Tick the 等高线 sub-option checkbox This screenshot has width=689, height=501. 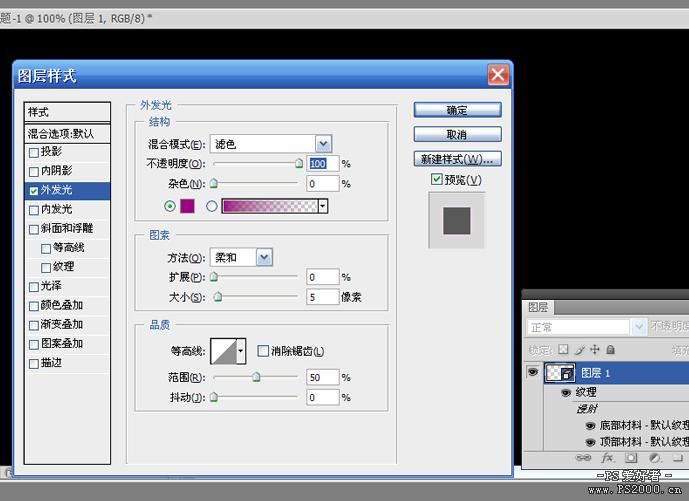point(46,249)
